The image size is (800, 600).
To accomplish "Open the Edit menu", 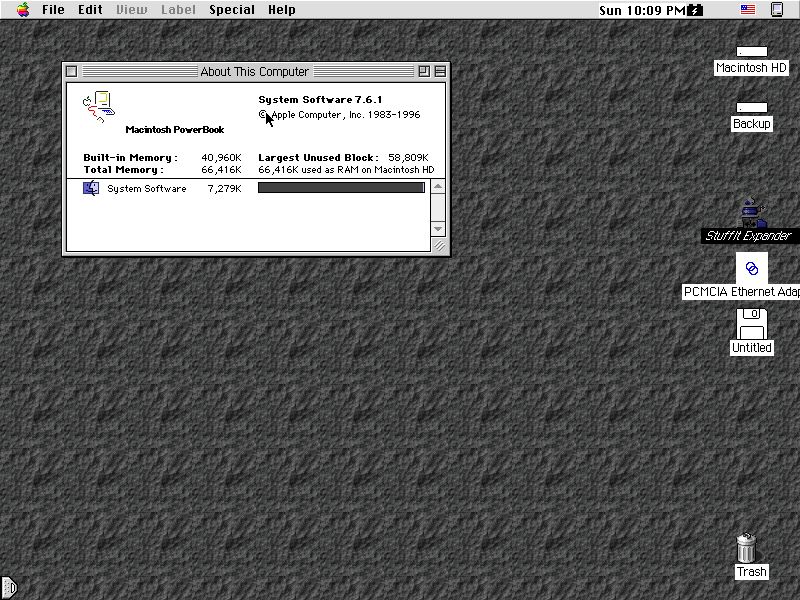I will [x=90, y=10].
